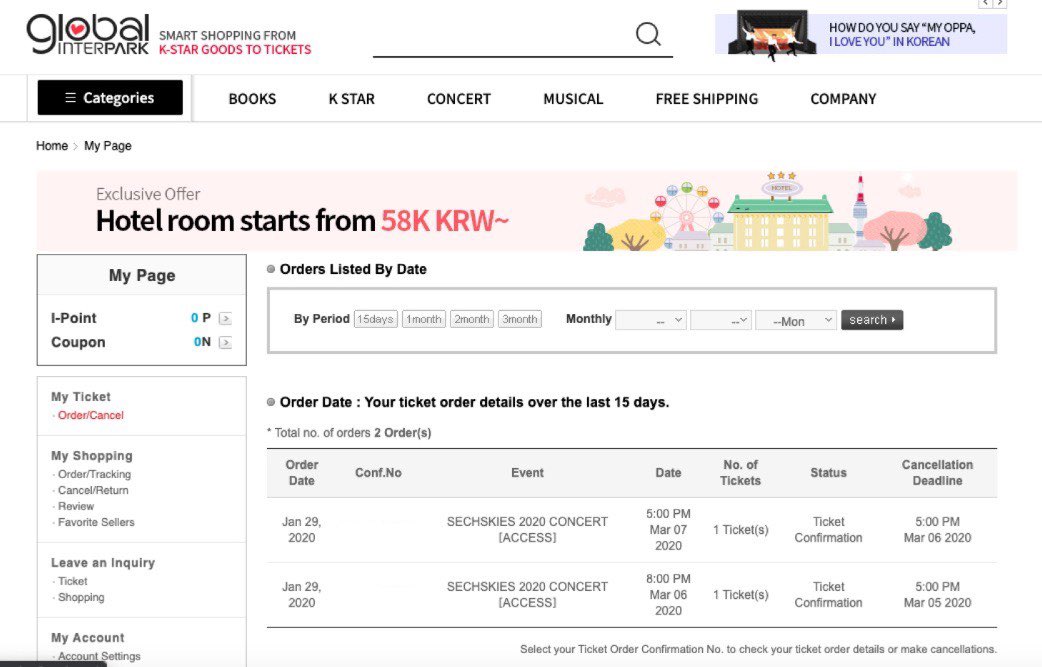
Task: Go to FREE SHIPPING page
Action: [706, 99]
